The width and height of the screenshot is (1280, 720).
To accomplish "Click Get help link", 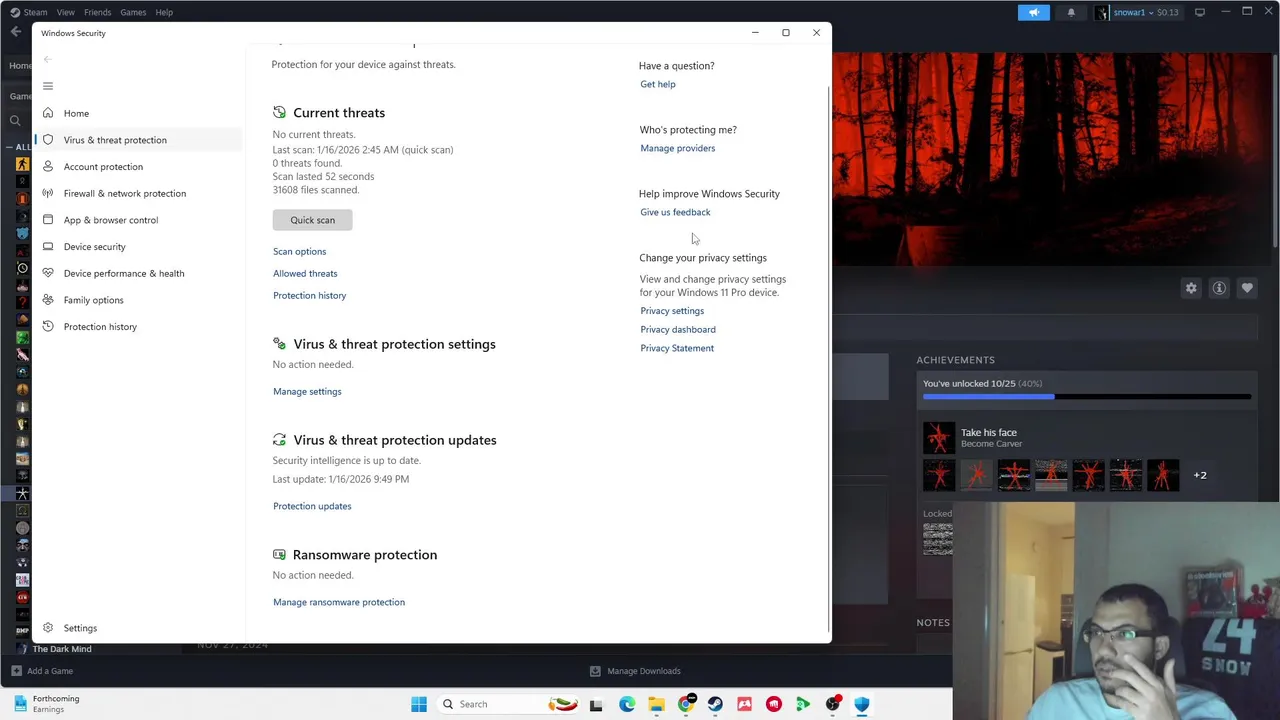I will [x=658, y=84].
